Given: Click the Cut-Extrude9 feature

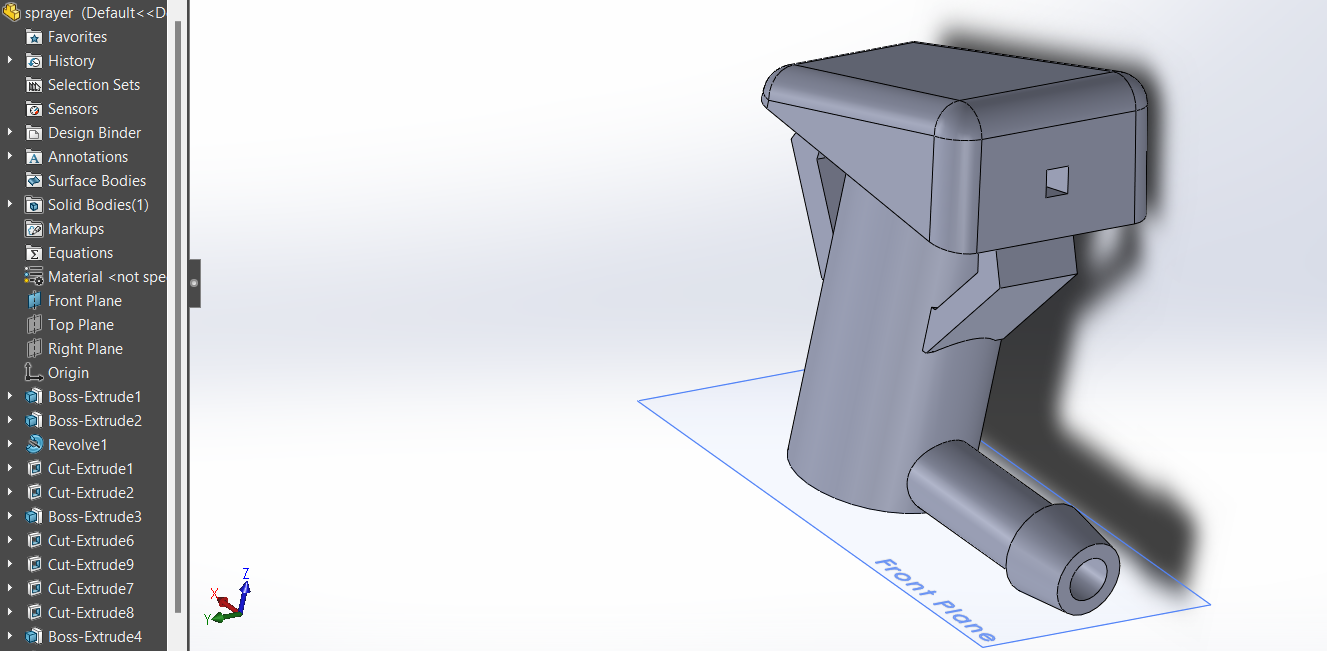Looking at the screenshot, I should point(90,565).
